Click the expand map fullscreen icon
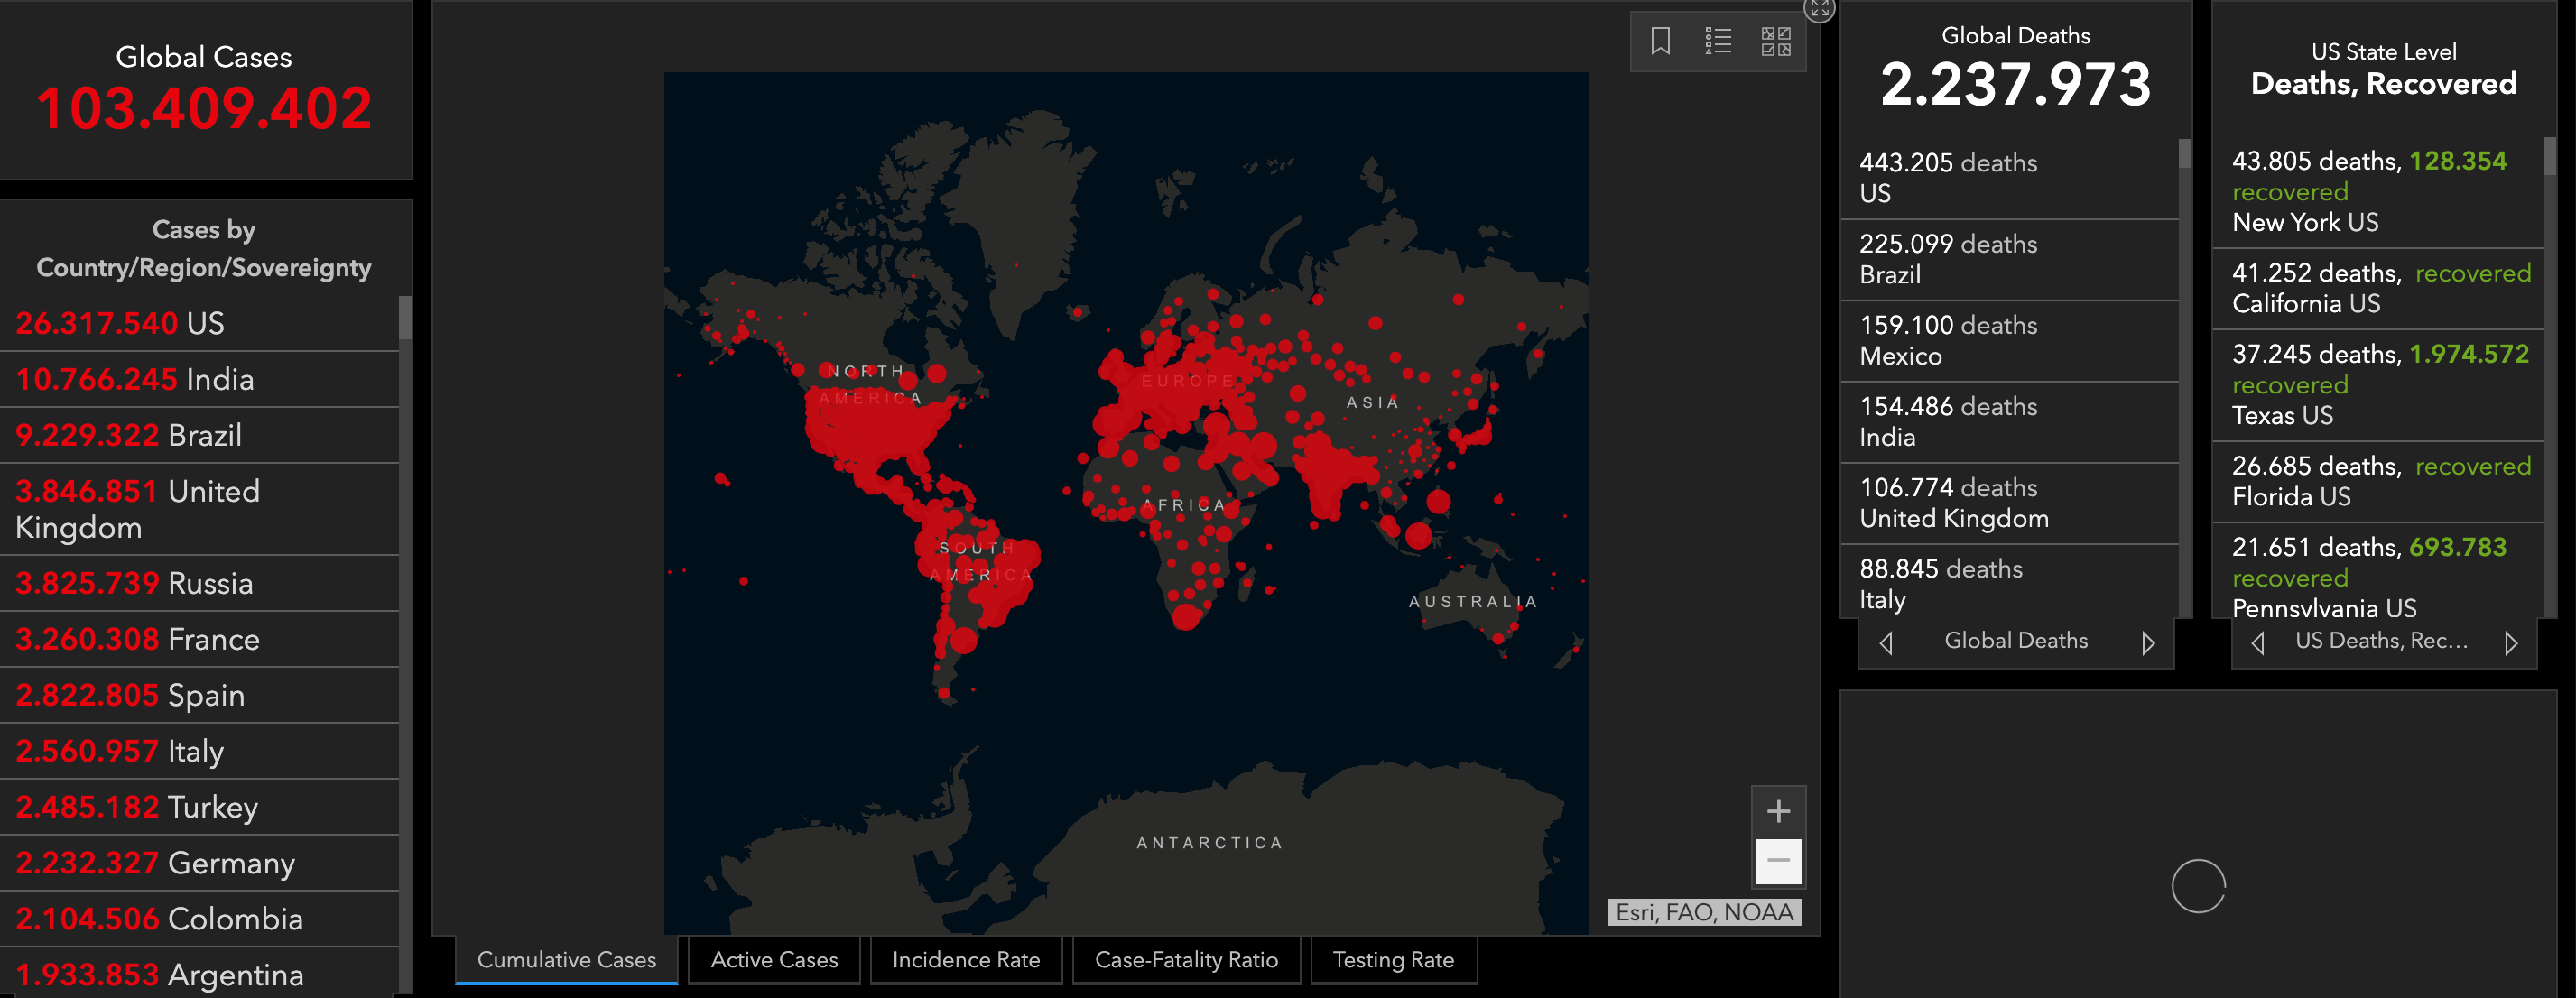2576x998 pixels. tap(1818, 9)
